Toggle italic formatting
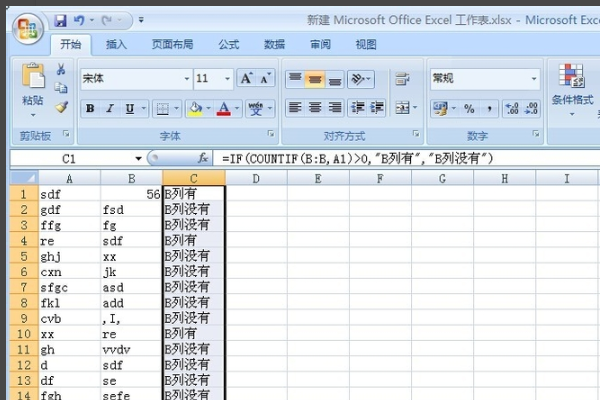Screen dimensions: 600x400 pos(110,109)
